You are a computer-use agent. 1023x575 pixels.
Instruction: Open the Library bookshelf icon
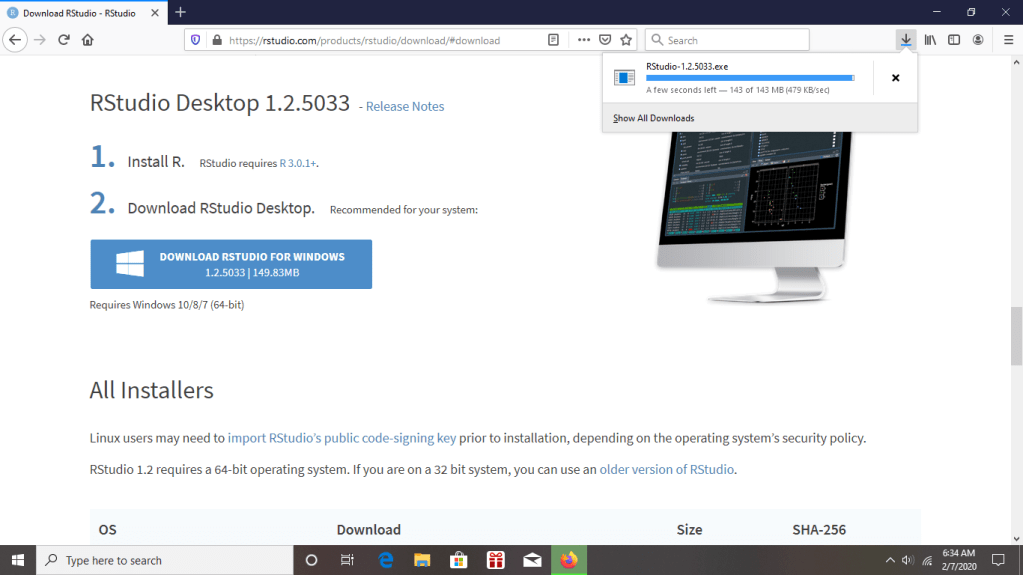(930, 40)
